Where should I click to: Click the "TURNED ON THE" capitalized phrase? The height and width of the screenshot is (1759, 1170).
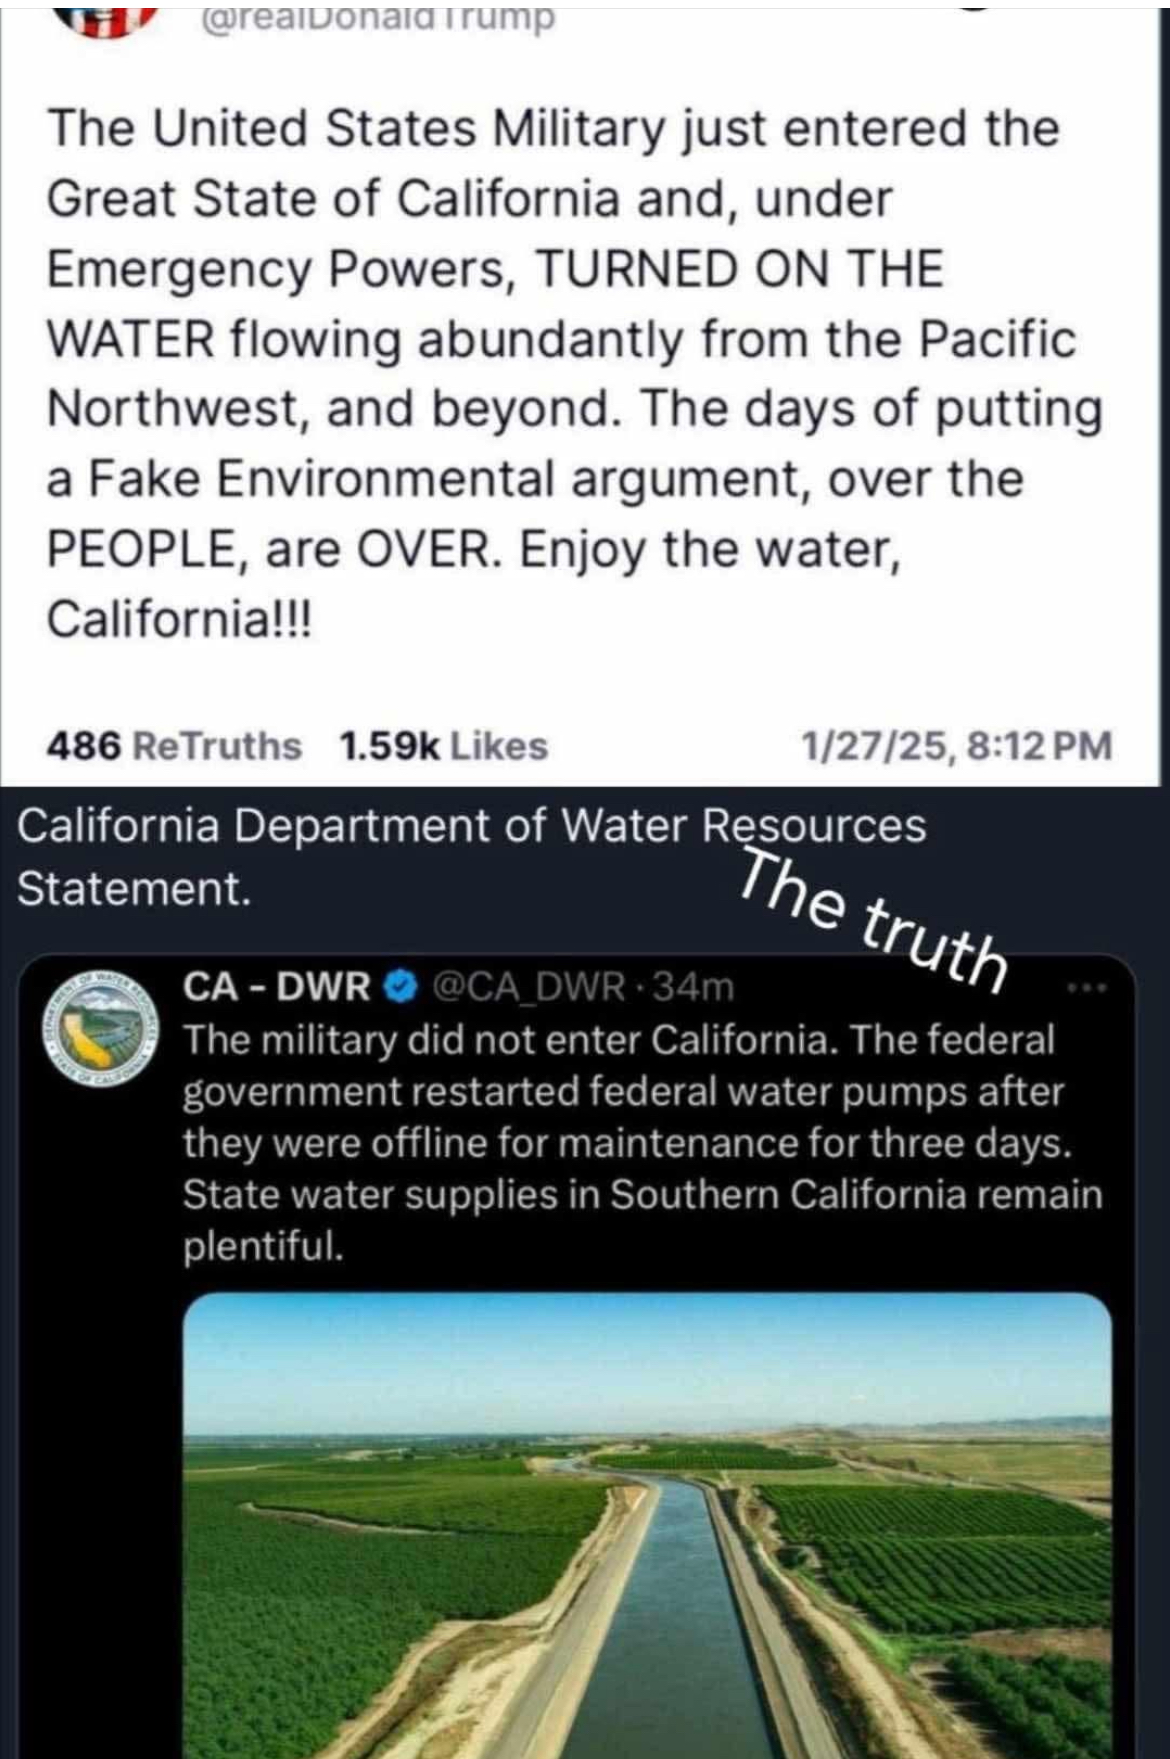(739, 269)
